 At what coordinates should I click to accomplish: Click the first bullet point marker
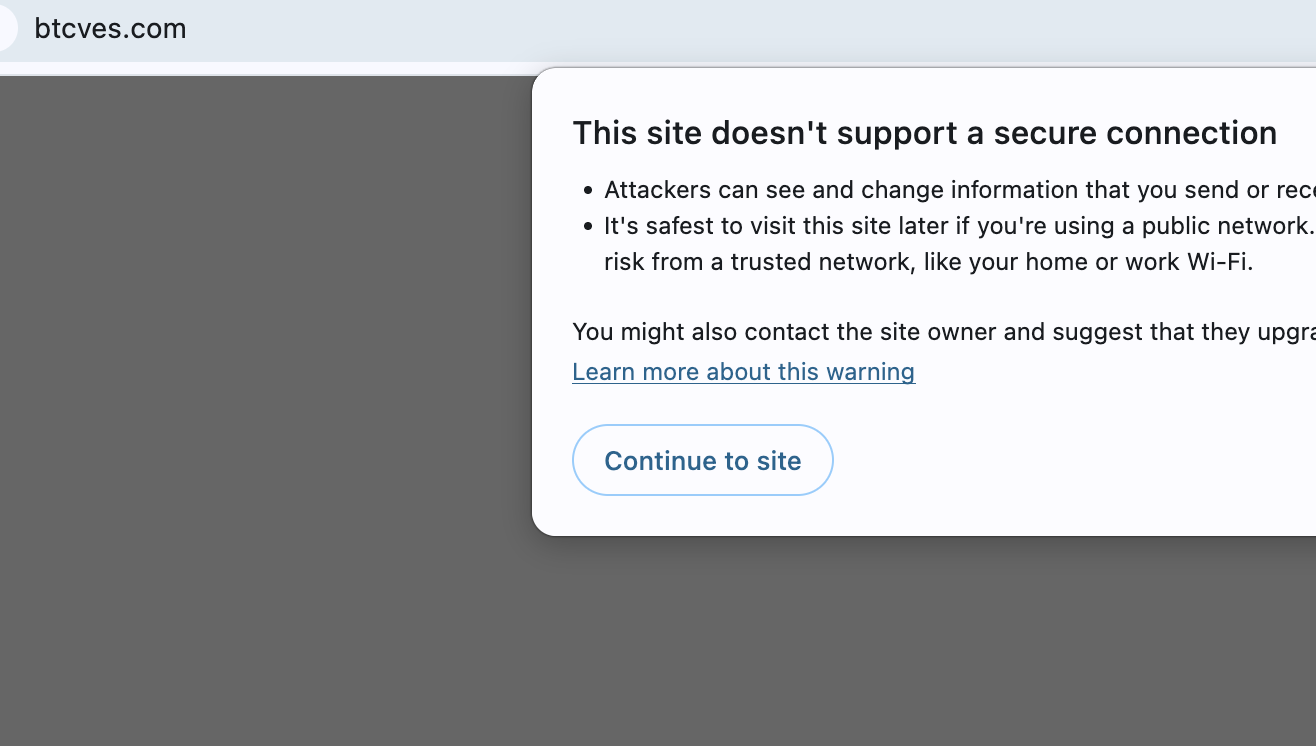pyautogui.click(x=587, y=190)
